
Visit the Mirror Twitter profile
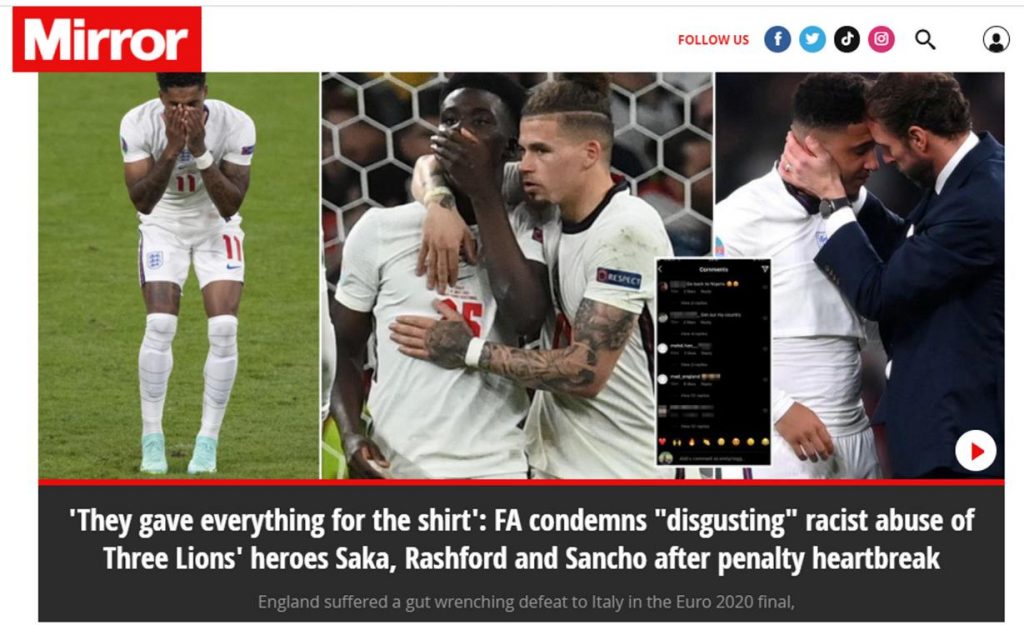point(812,40)
